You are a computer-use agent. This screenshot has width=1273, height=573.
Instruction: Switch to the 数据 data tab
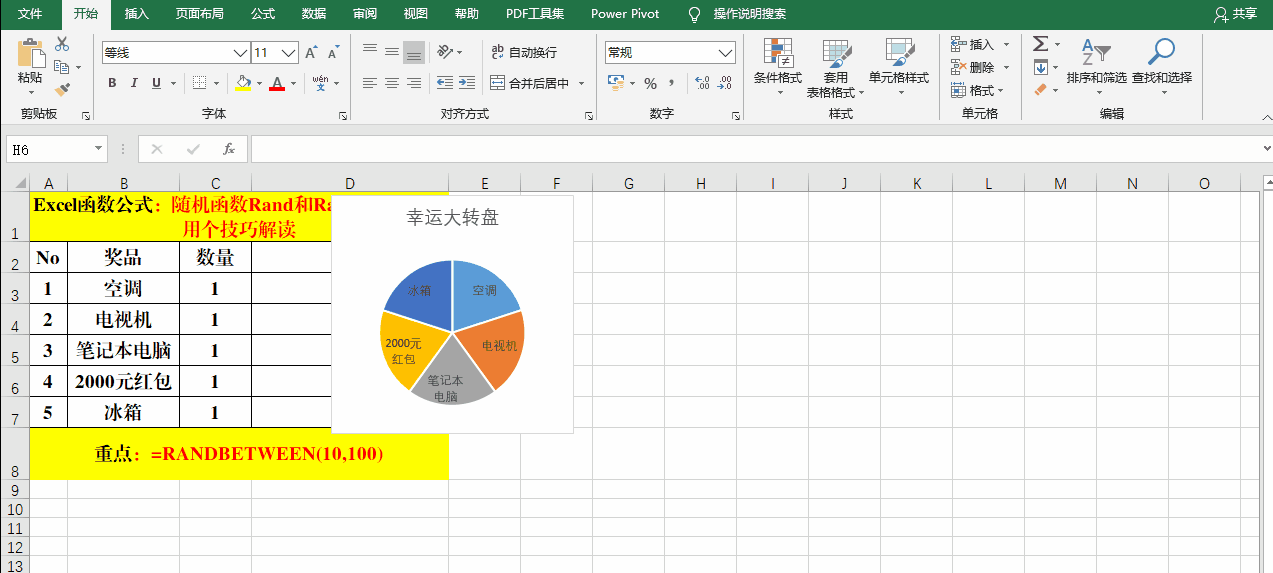coord(314,14)
